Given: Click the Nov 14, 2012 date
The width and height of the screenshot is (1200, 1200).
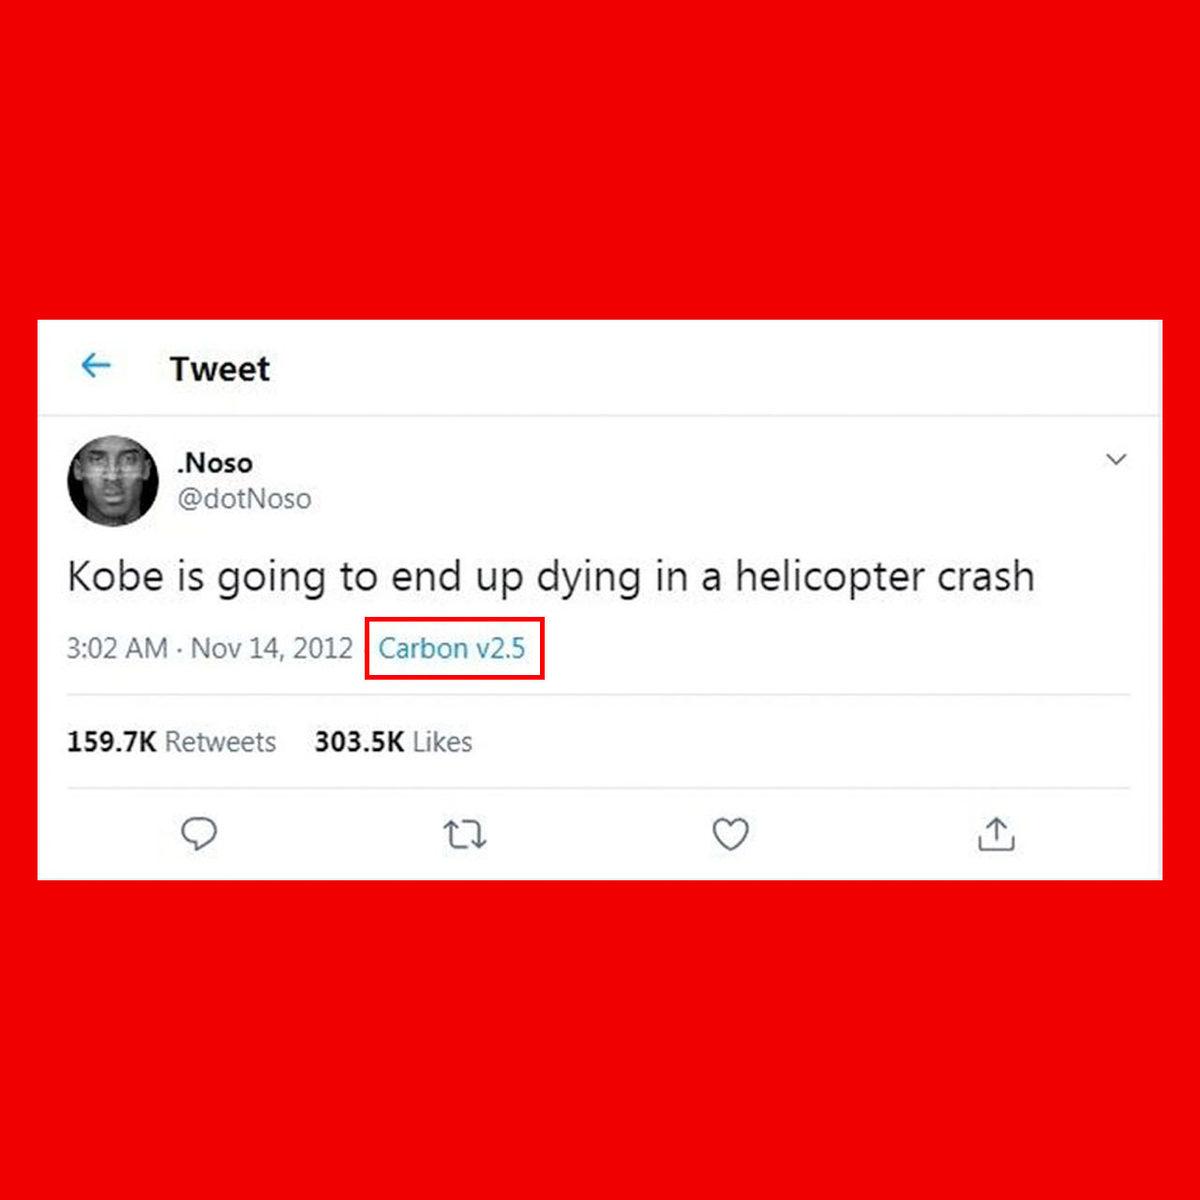Looking at the screenshot, I should click(x=272, y=649).
